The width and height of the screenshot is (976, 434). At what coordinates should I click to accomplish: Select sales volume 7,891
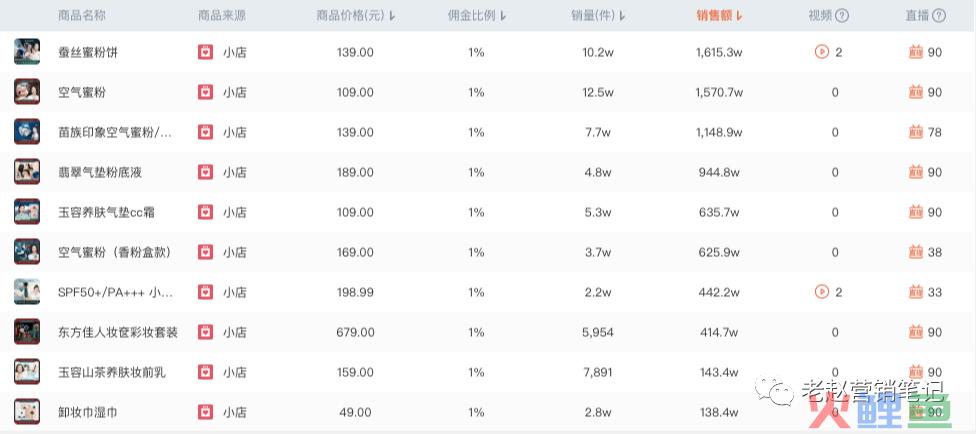click(598, 372)
